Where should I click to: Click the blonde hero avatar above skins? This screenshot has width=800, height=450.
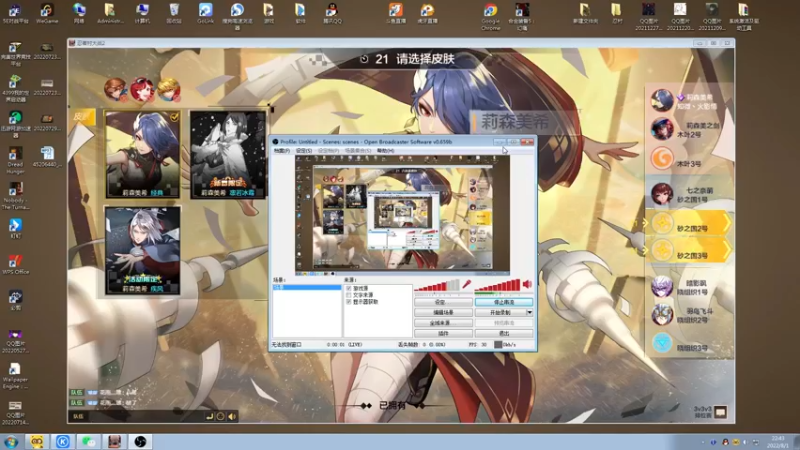click(168, 89)
